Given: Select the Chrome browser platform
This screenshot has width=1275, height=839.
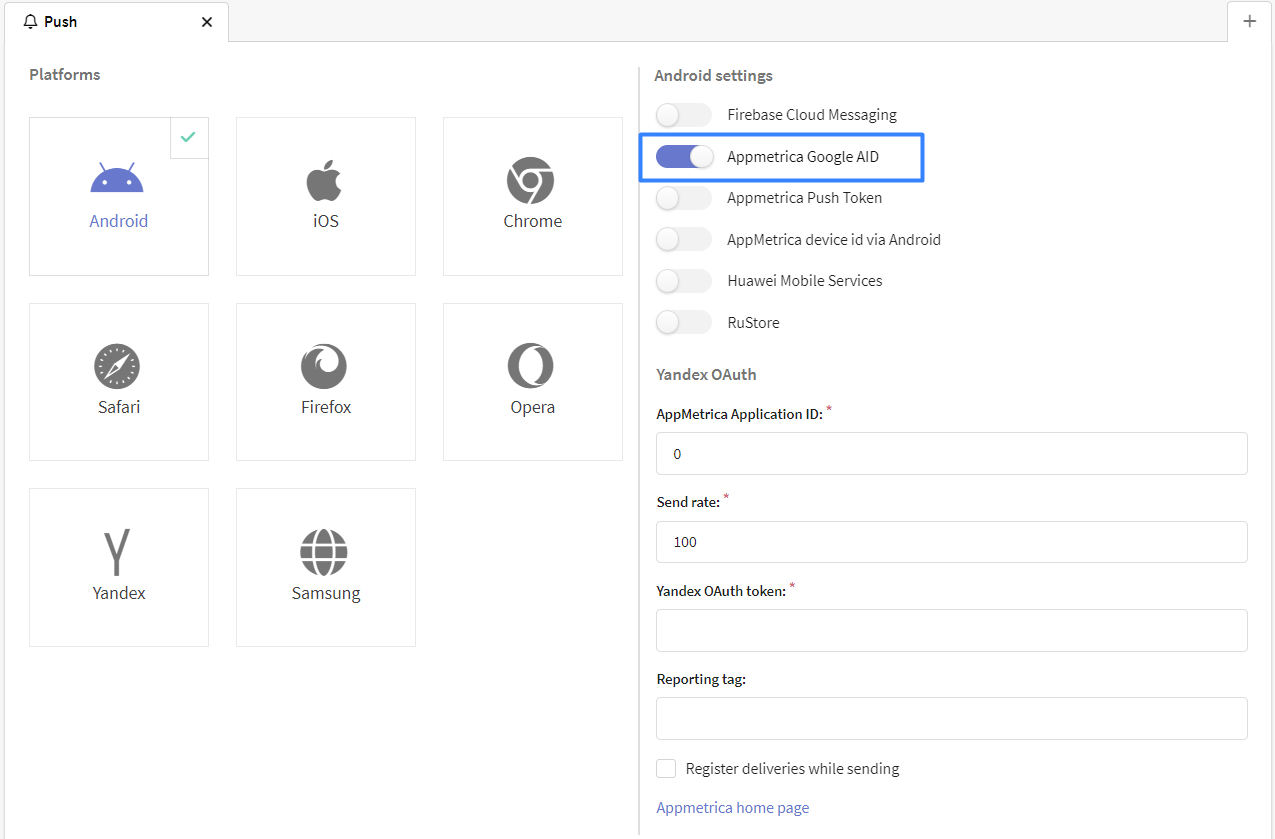Looking at the screenshot, I should coord(533,196).
